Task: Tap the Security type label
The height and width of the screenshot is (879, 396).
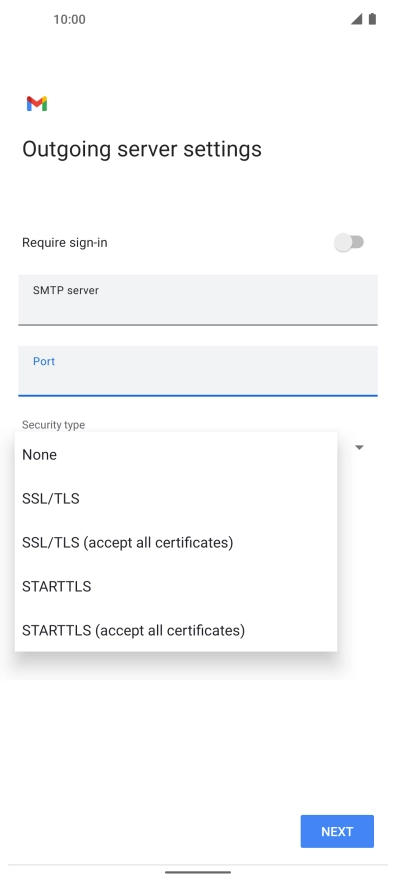Action: 53,425
